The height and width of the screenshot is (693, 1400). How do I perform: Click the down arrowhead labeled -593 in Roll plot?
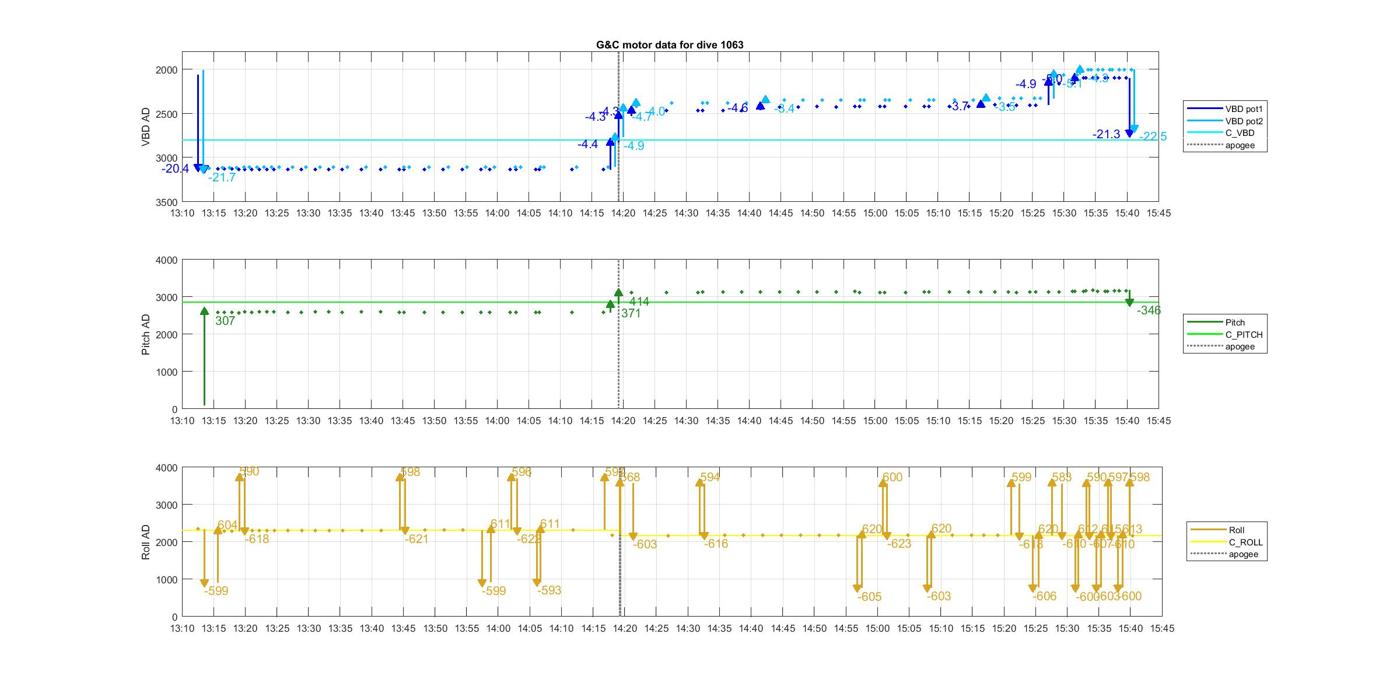pos(537,582)
